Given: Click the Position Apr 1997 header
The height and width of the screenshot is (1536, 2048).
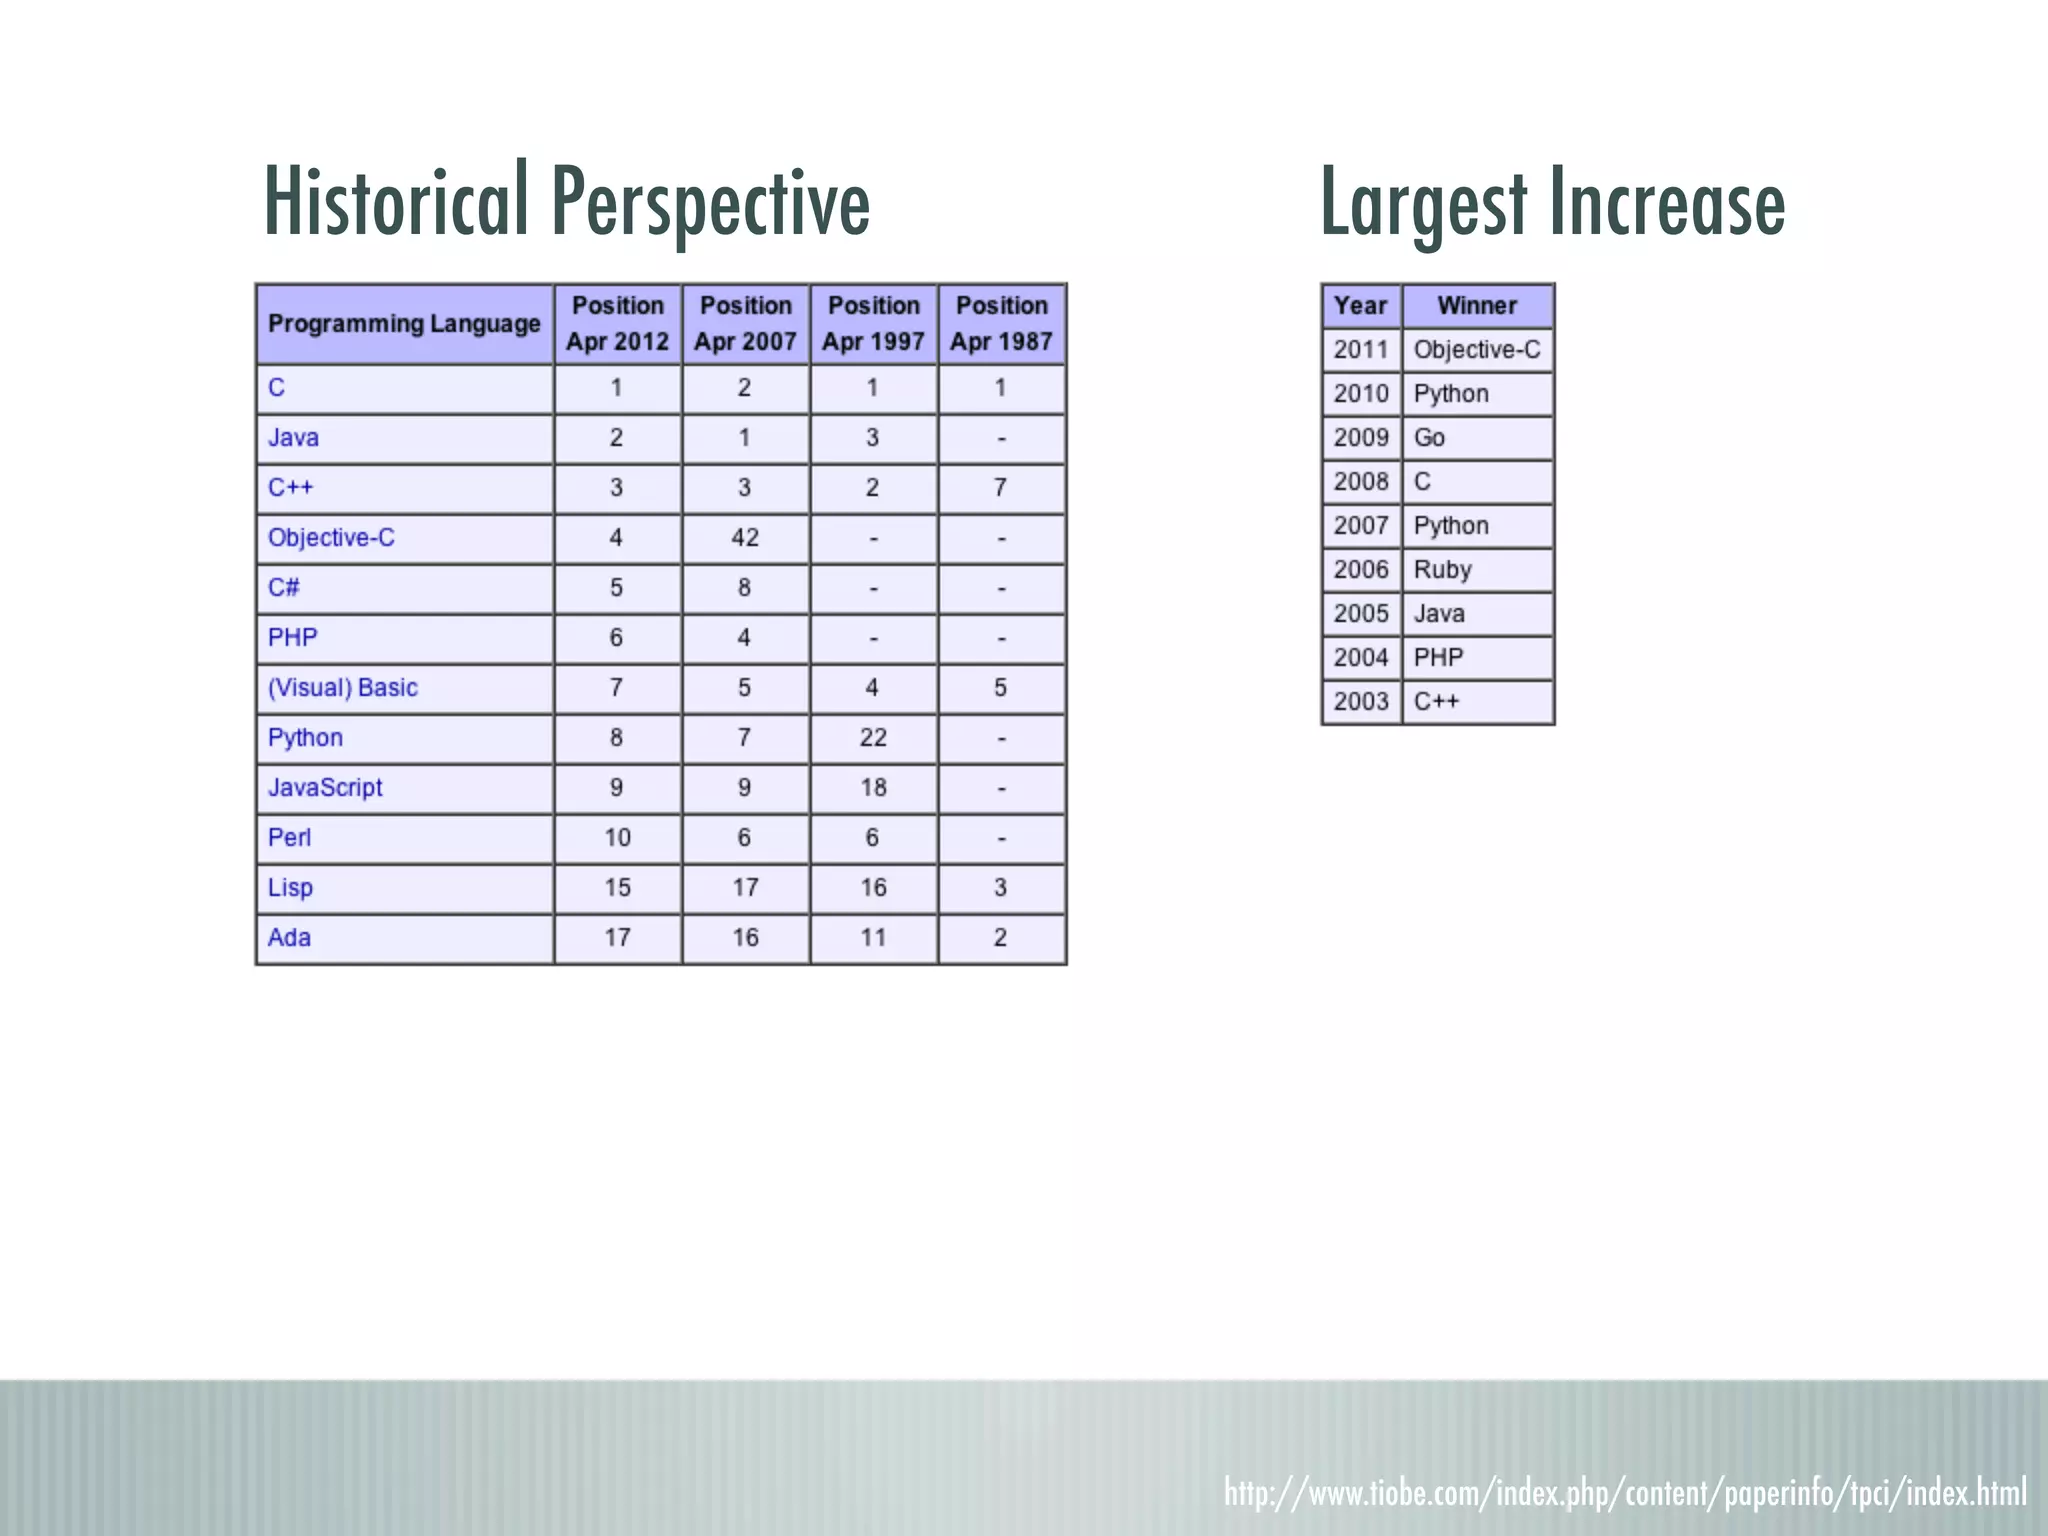Looking at the screenshot, I should [x=874, y=324].
